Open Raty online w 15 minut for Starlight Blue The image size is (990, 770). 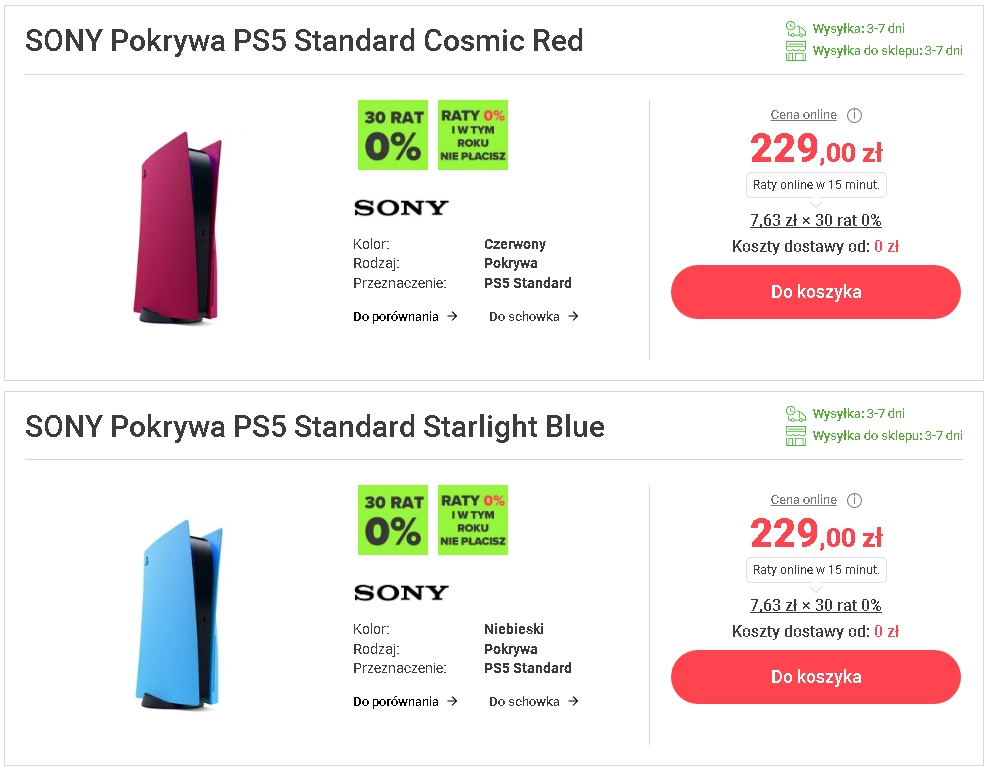pyautogui.click(x=816, y=569)
